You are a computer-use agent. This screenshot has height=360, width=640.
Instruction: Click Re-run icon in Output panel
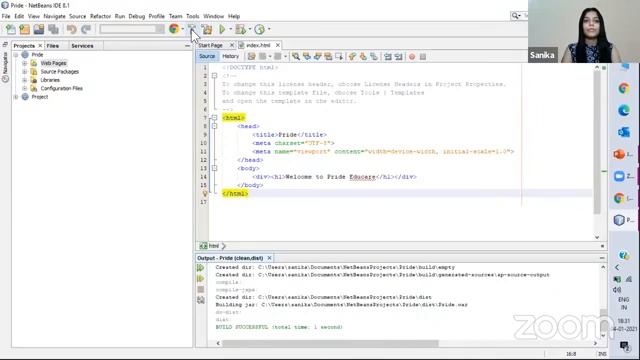(x=200, y=268)
